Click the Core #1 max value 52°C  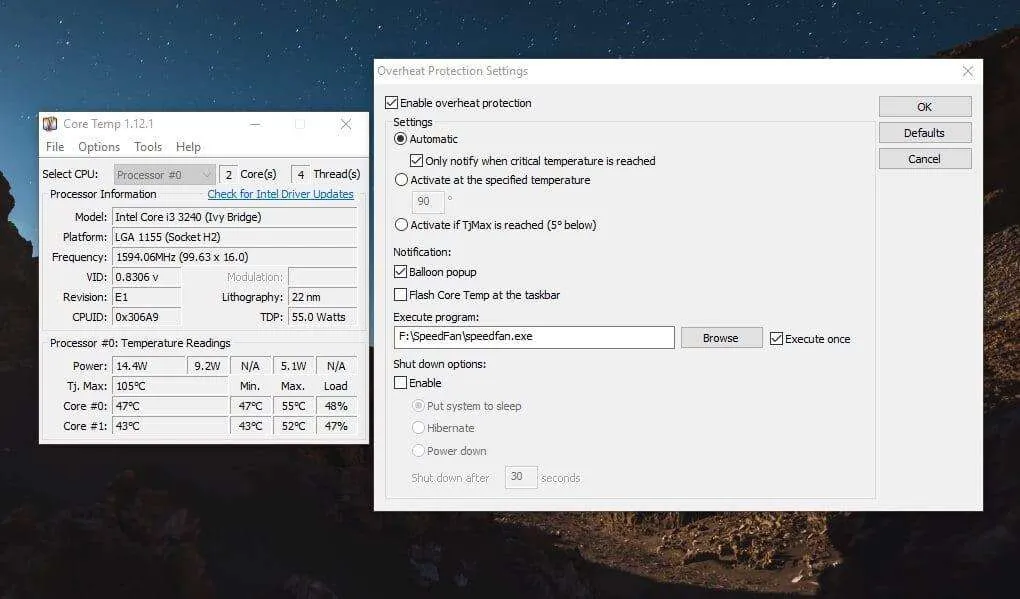293,427
